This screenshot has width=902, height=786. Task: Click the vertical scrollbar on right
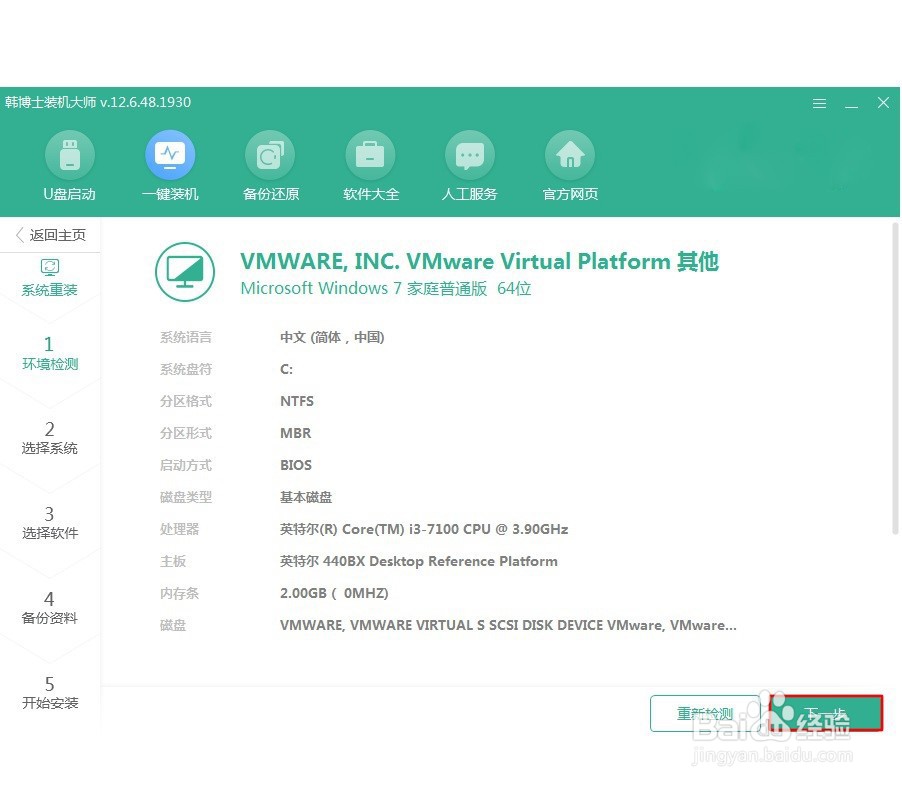895,379
